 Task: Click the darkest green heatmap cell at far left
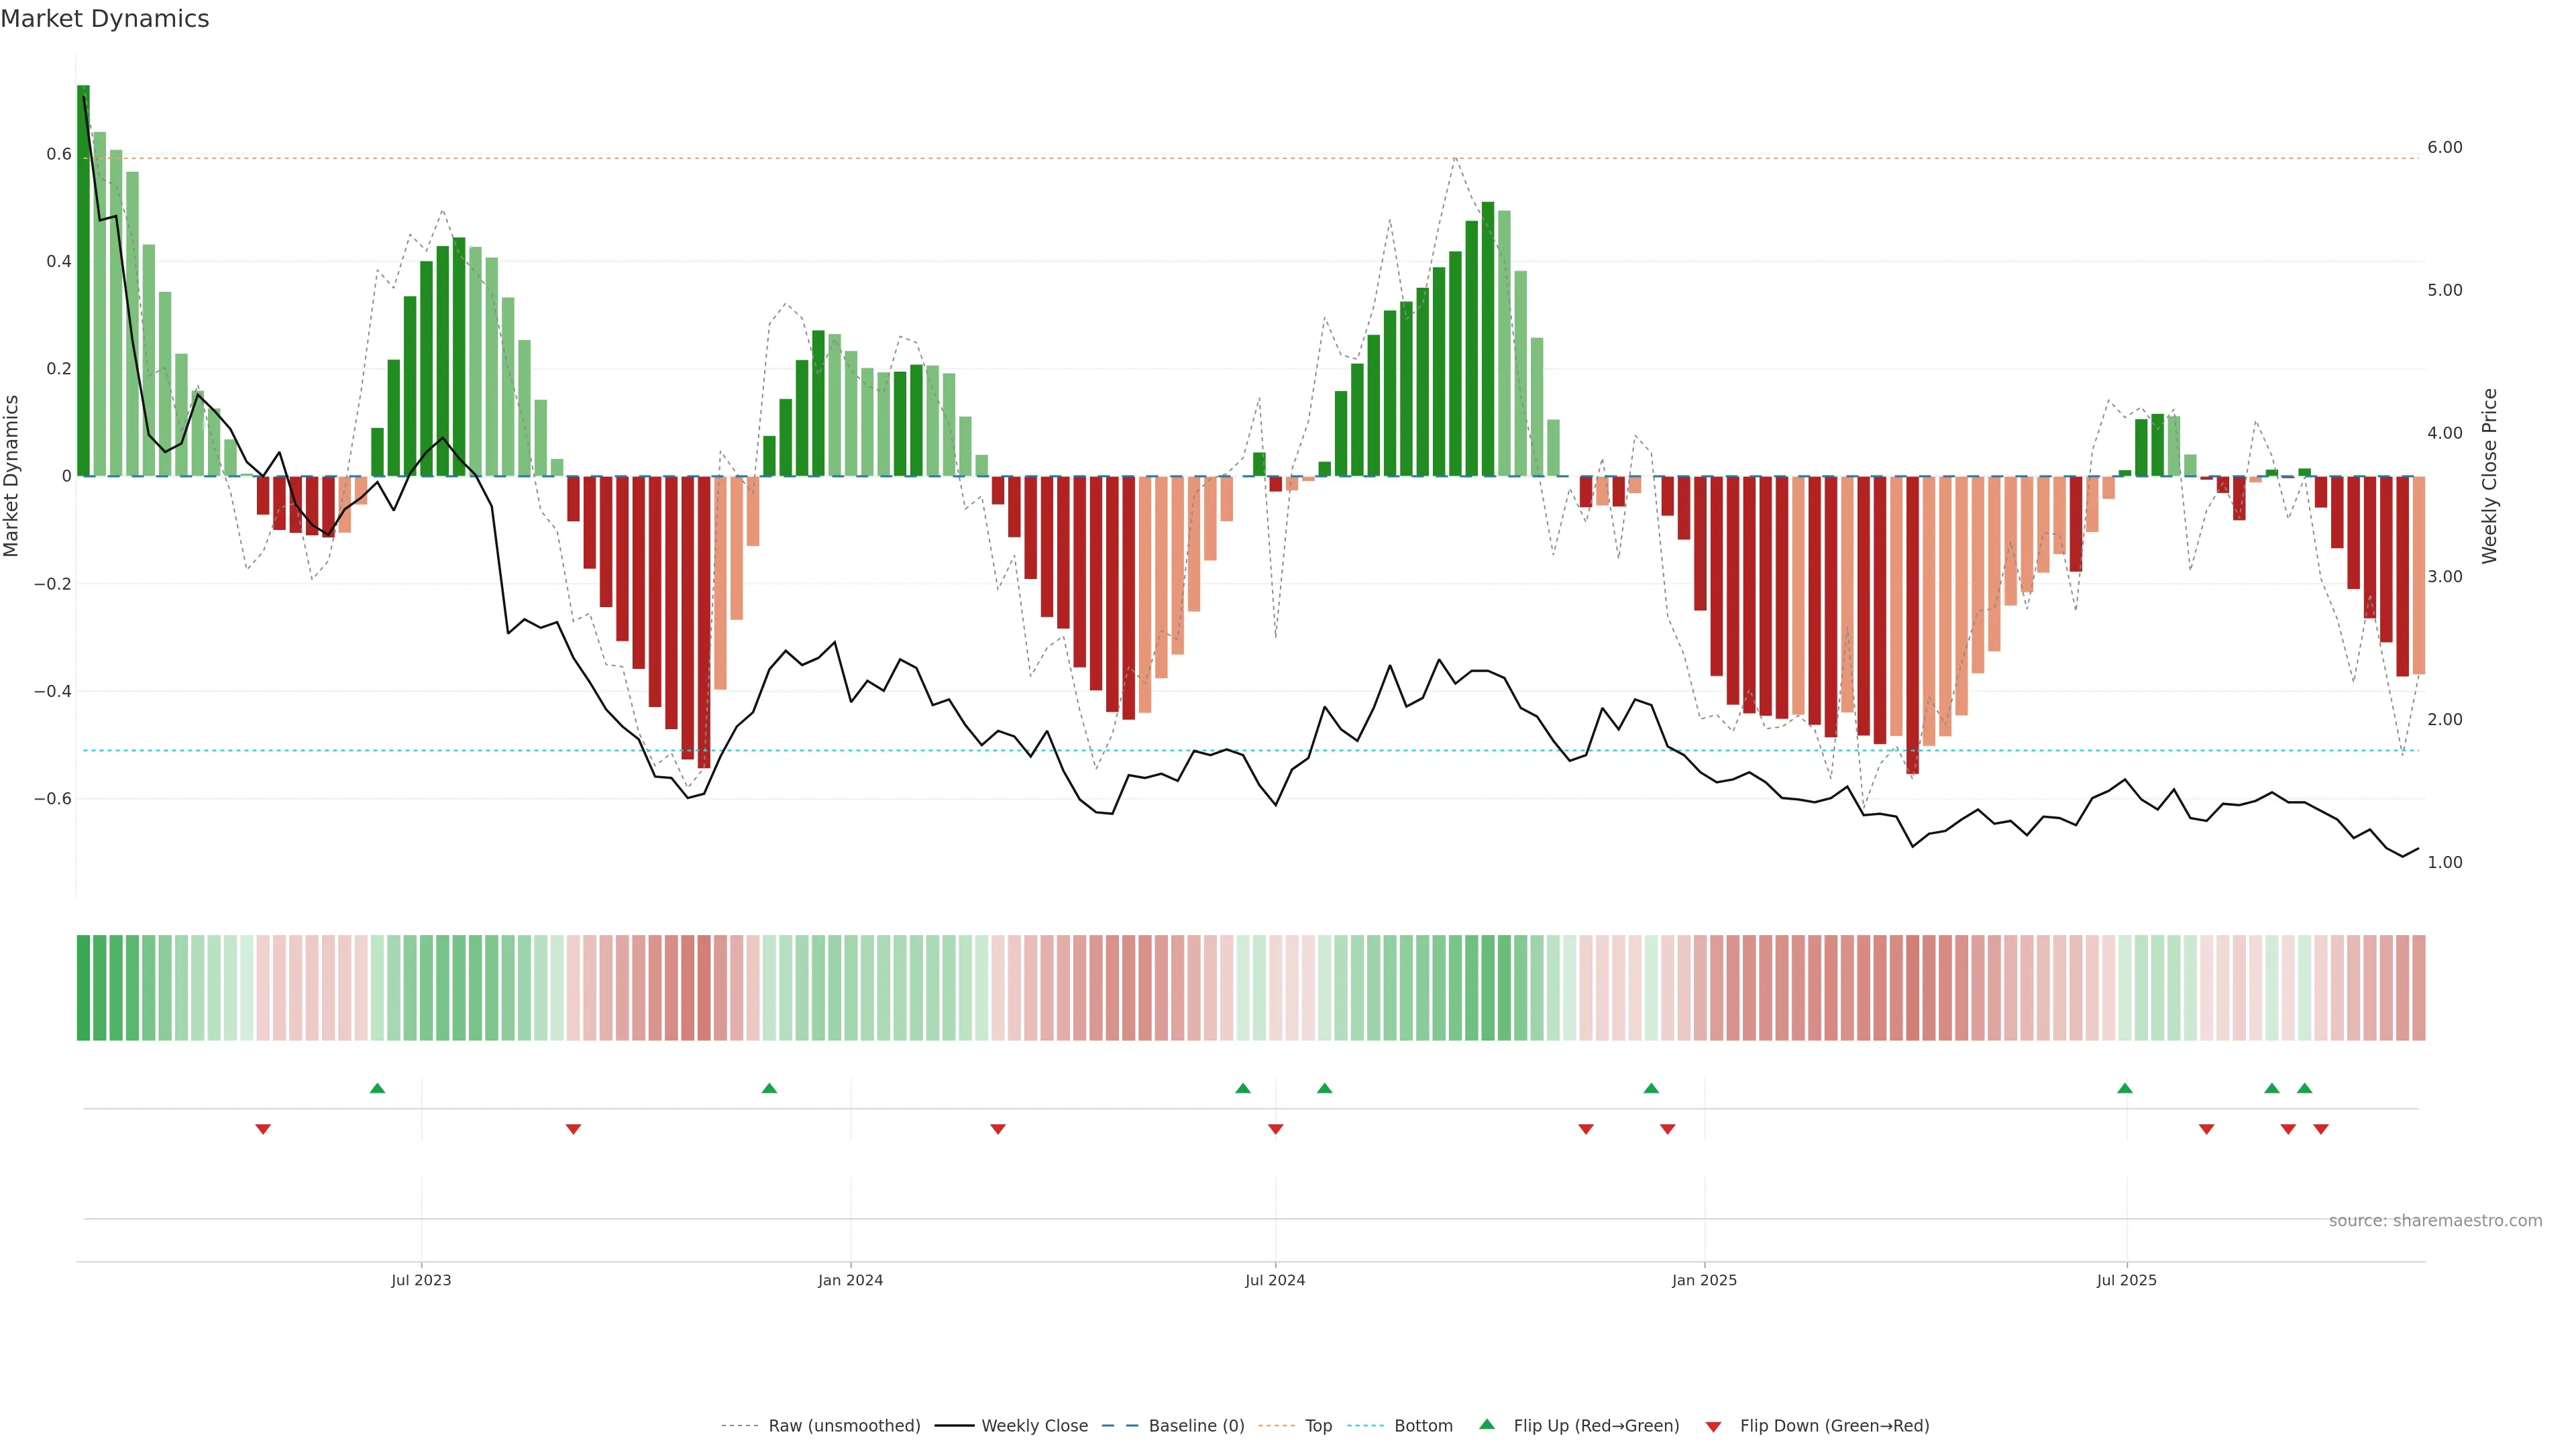pos(83,988)
